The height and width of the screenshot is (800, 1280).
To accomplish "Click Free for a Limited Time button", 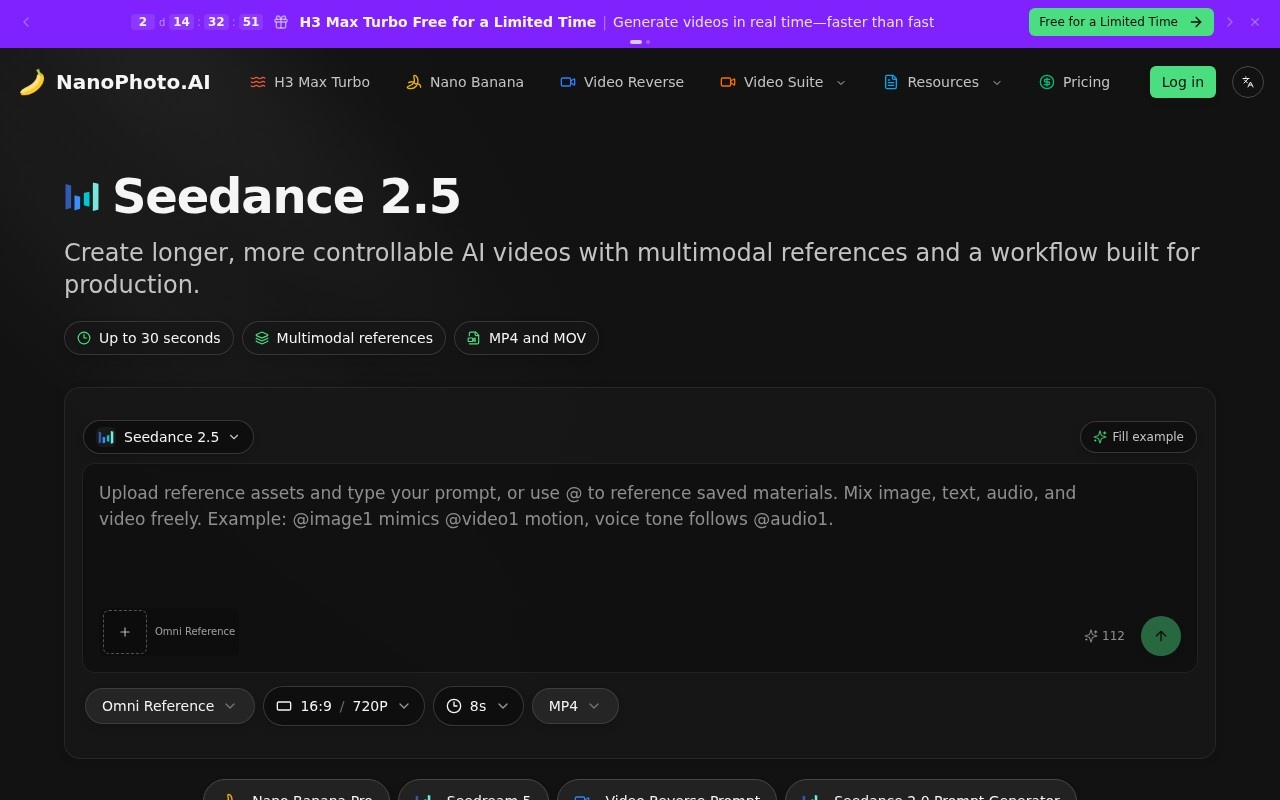I will tap(1121, 22).
